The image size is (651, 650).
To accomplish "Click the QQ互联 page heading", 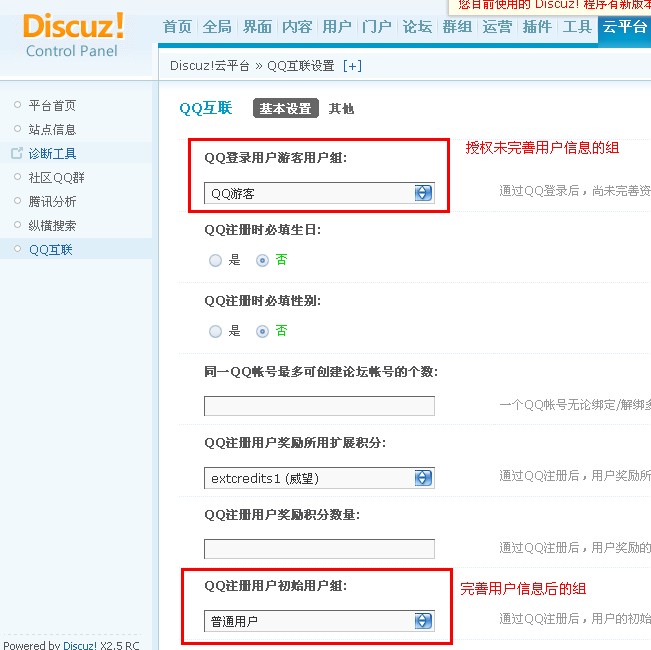I will 206,108.
